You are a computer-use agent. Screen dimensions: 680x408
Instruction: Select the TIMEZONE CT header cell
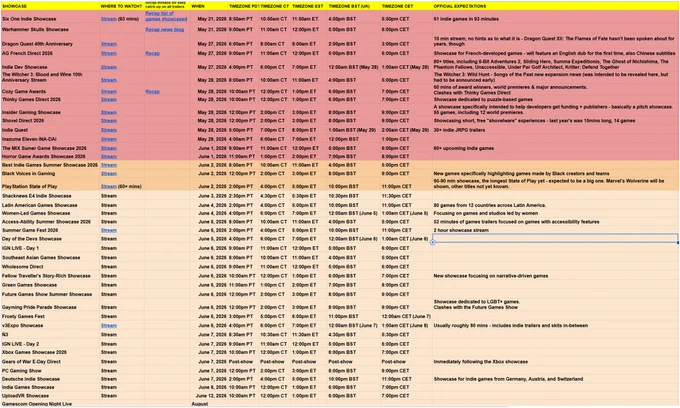(275, 6)
